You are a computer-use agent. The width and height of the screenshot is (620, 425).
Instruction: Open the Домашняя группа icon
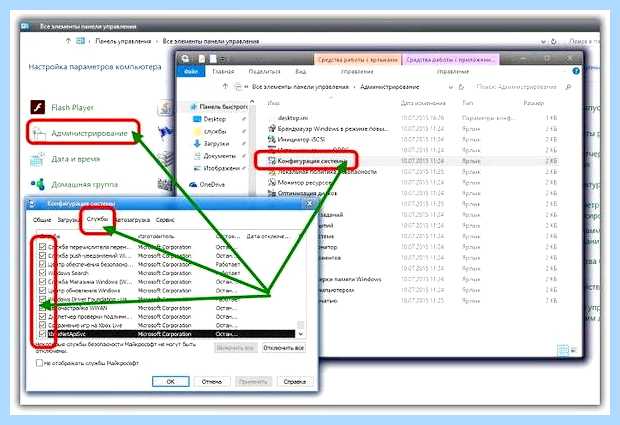click(x=38, y=184)
